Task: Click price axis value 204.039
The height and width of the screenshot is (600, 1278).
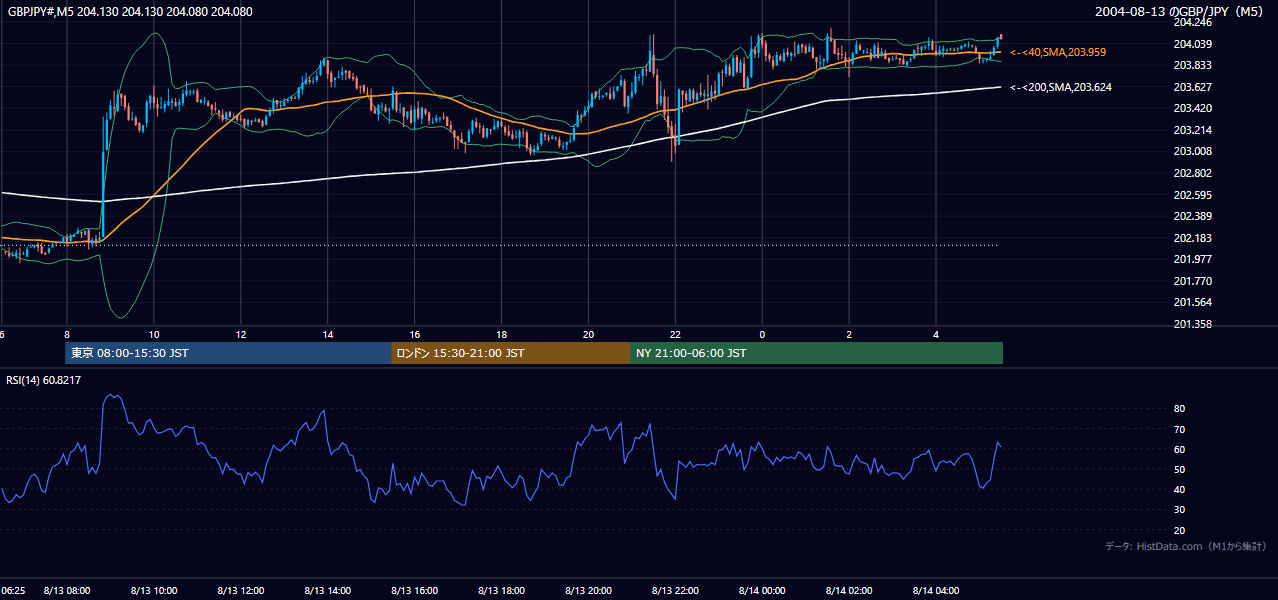Action: 1192,44
